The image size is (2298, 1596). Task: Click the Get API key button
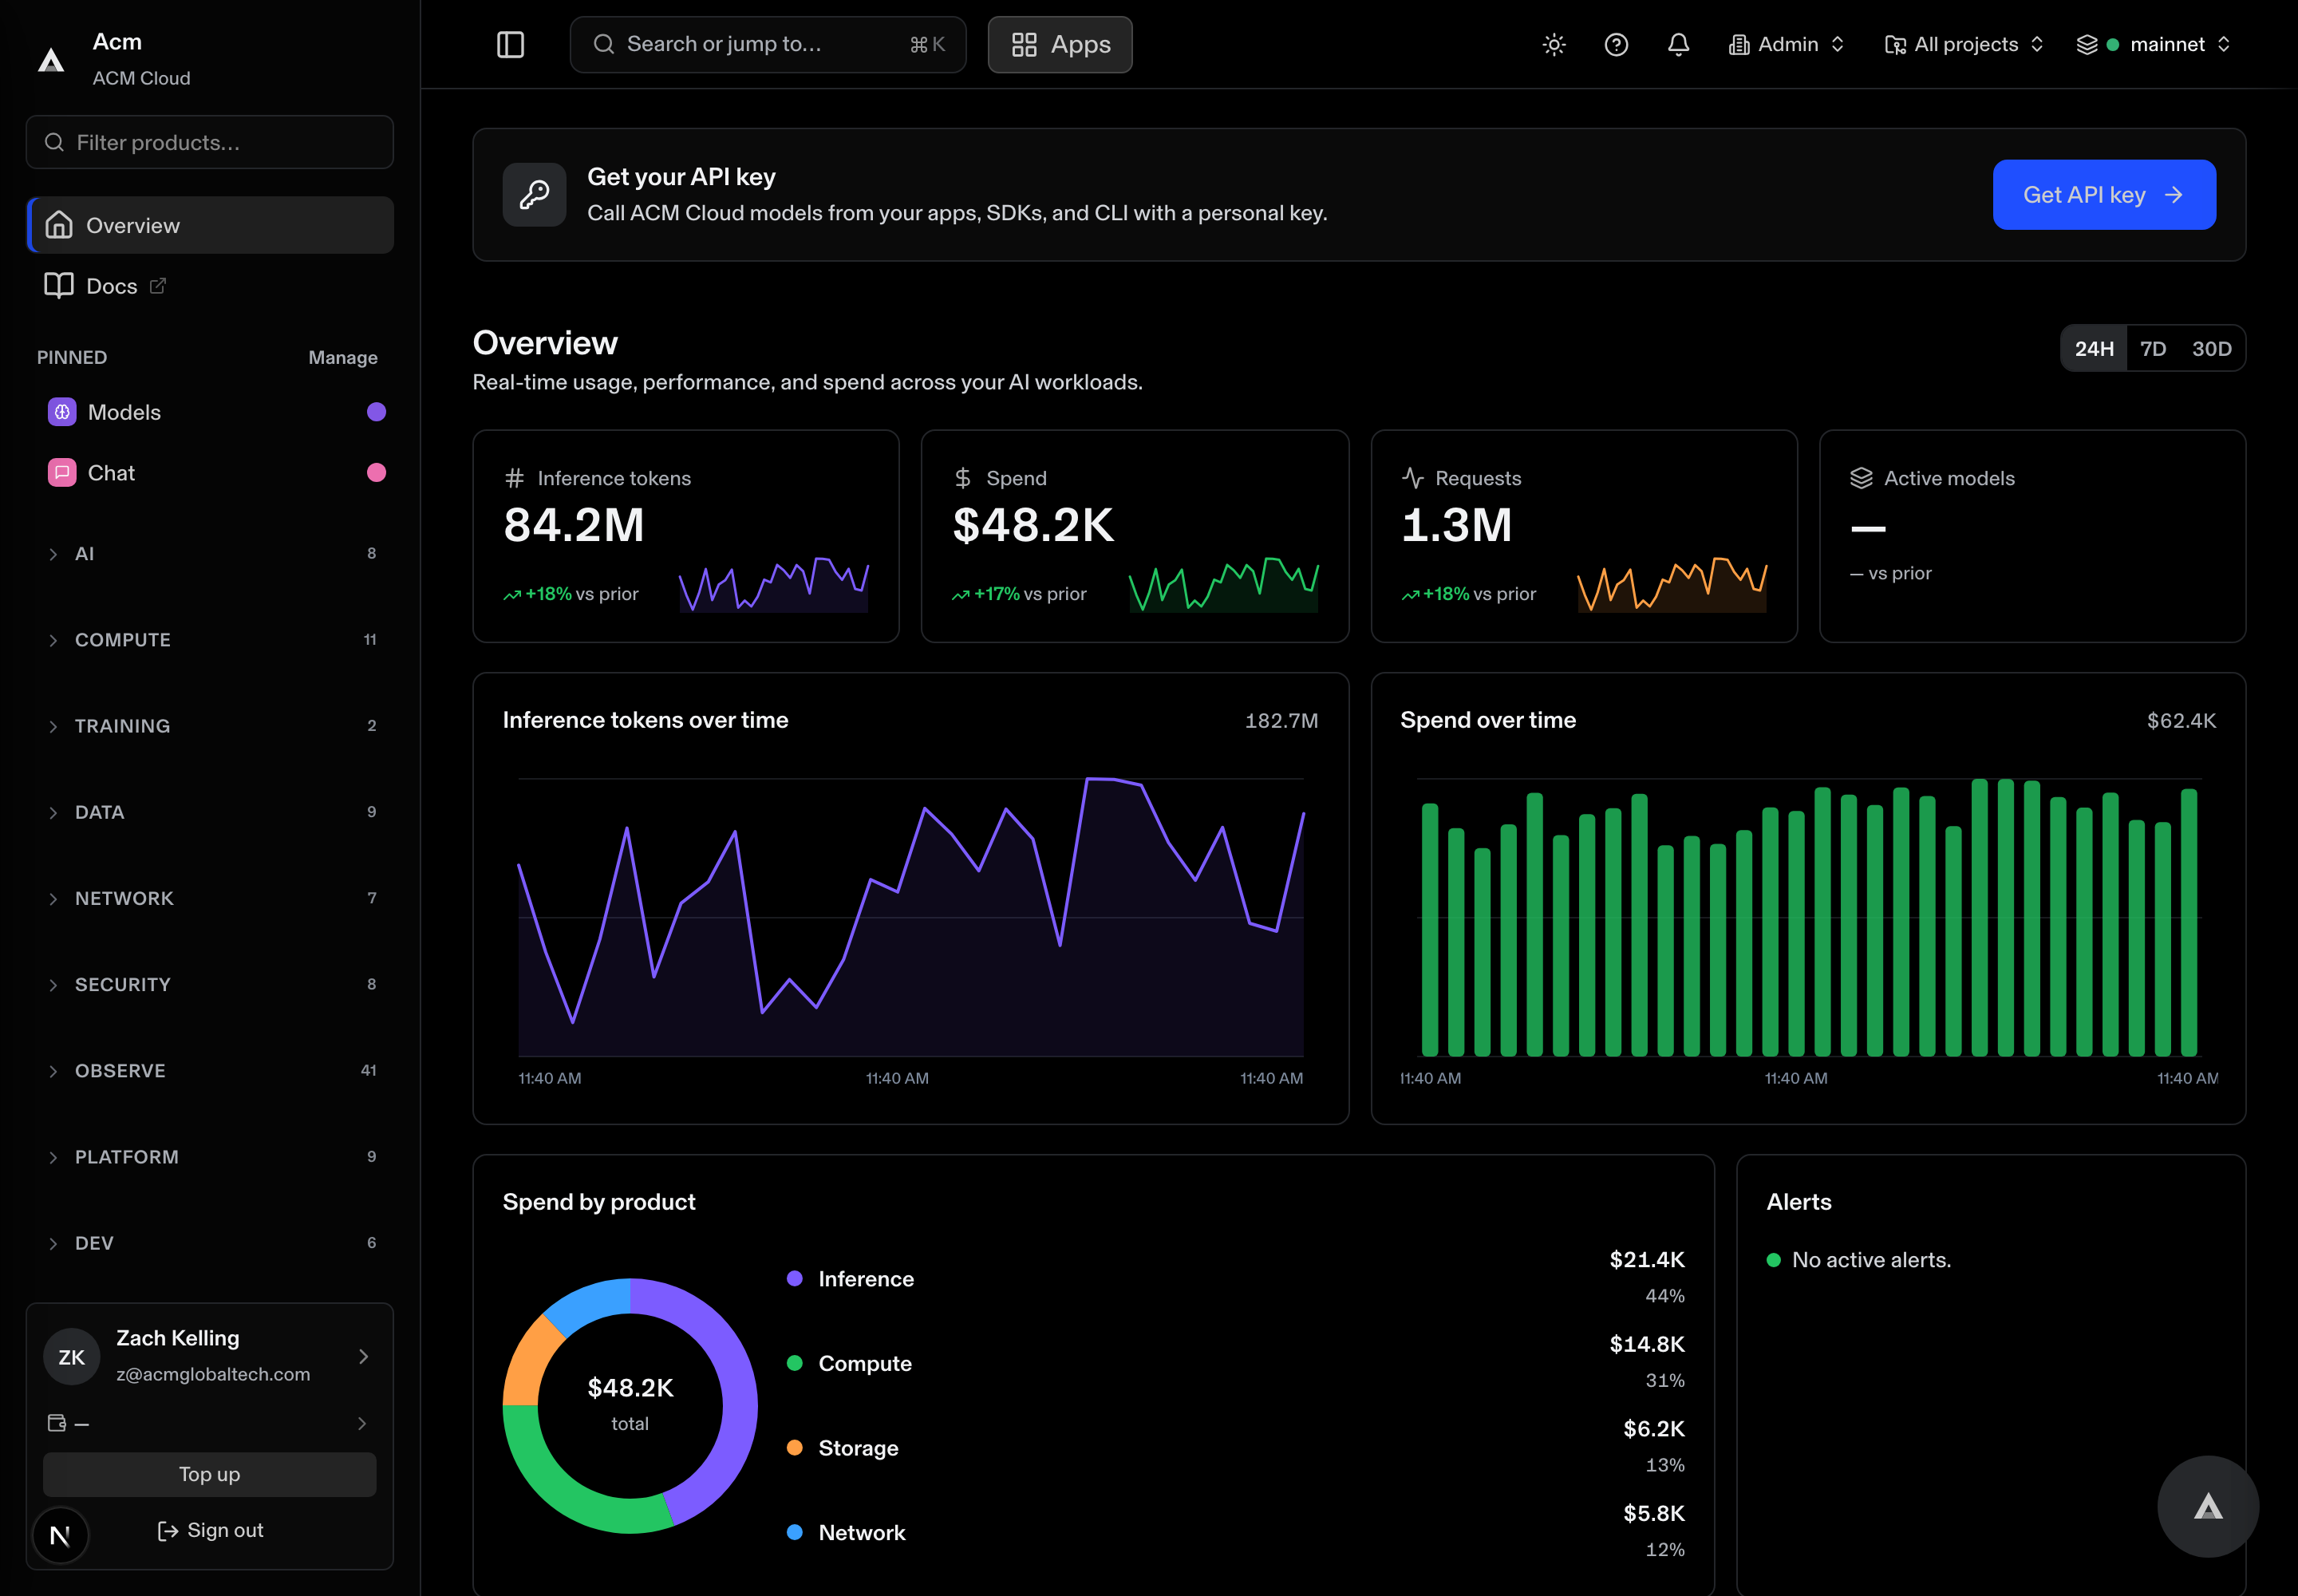[x=2103, y=194]
